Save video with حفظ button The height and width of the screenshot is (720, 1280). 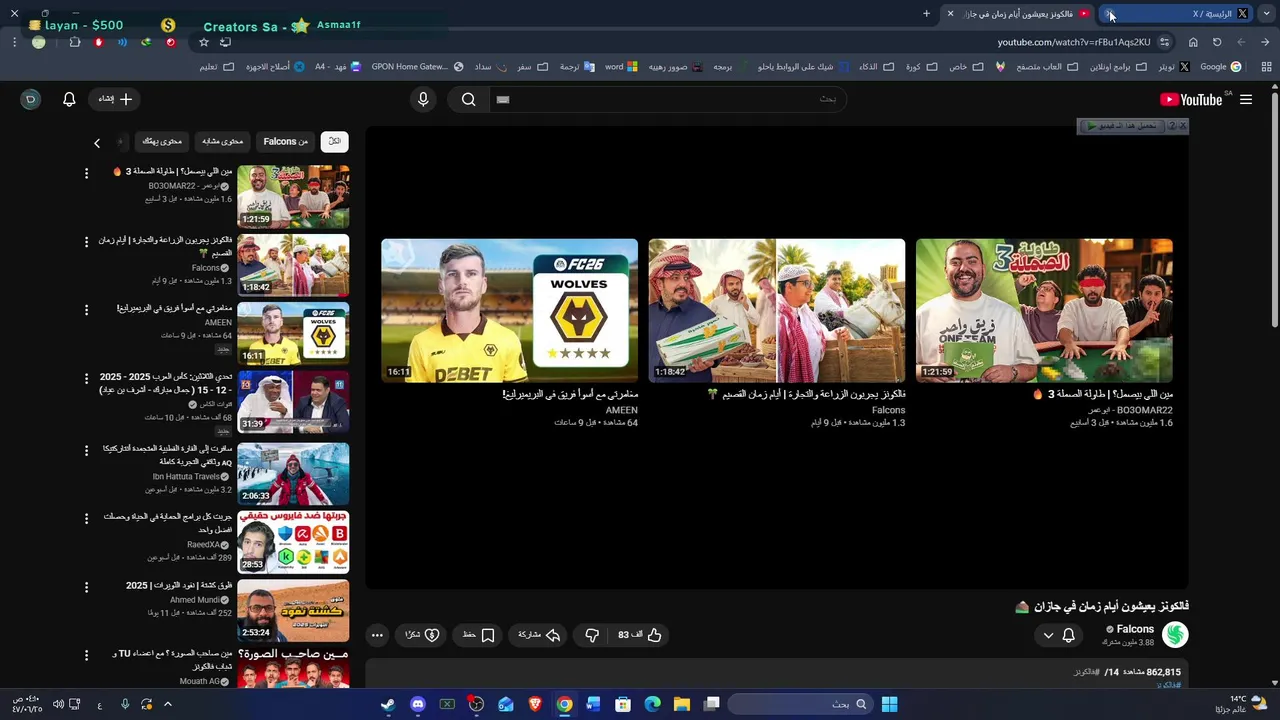pyautogui.click(x=478, y=635)
